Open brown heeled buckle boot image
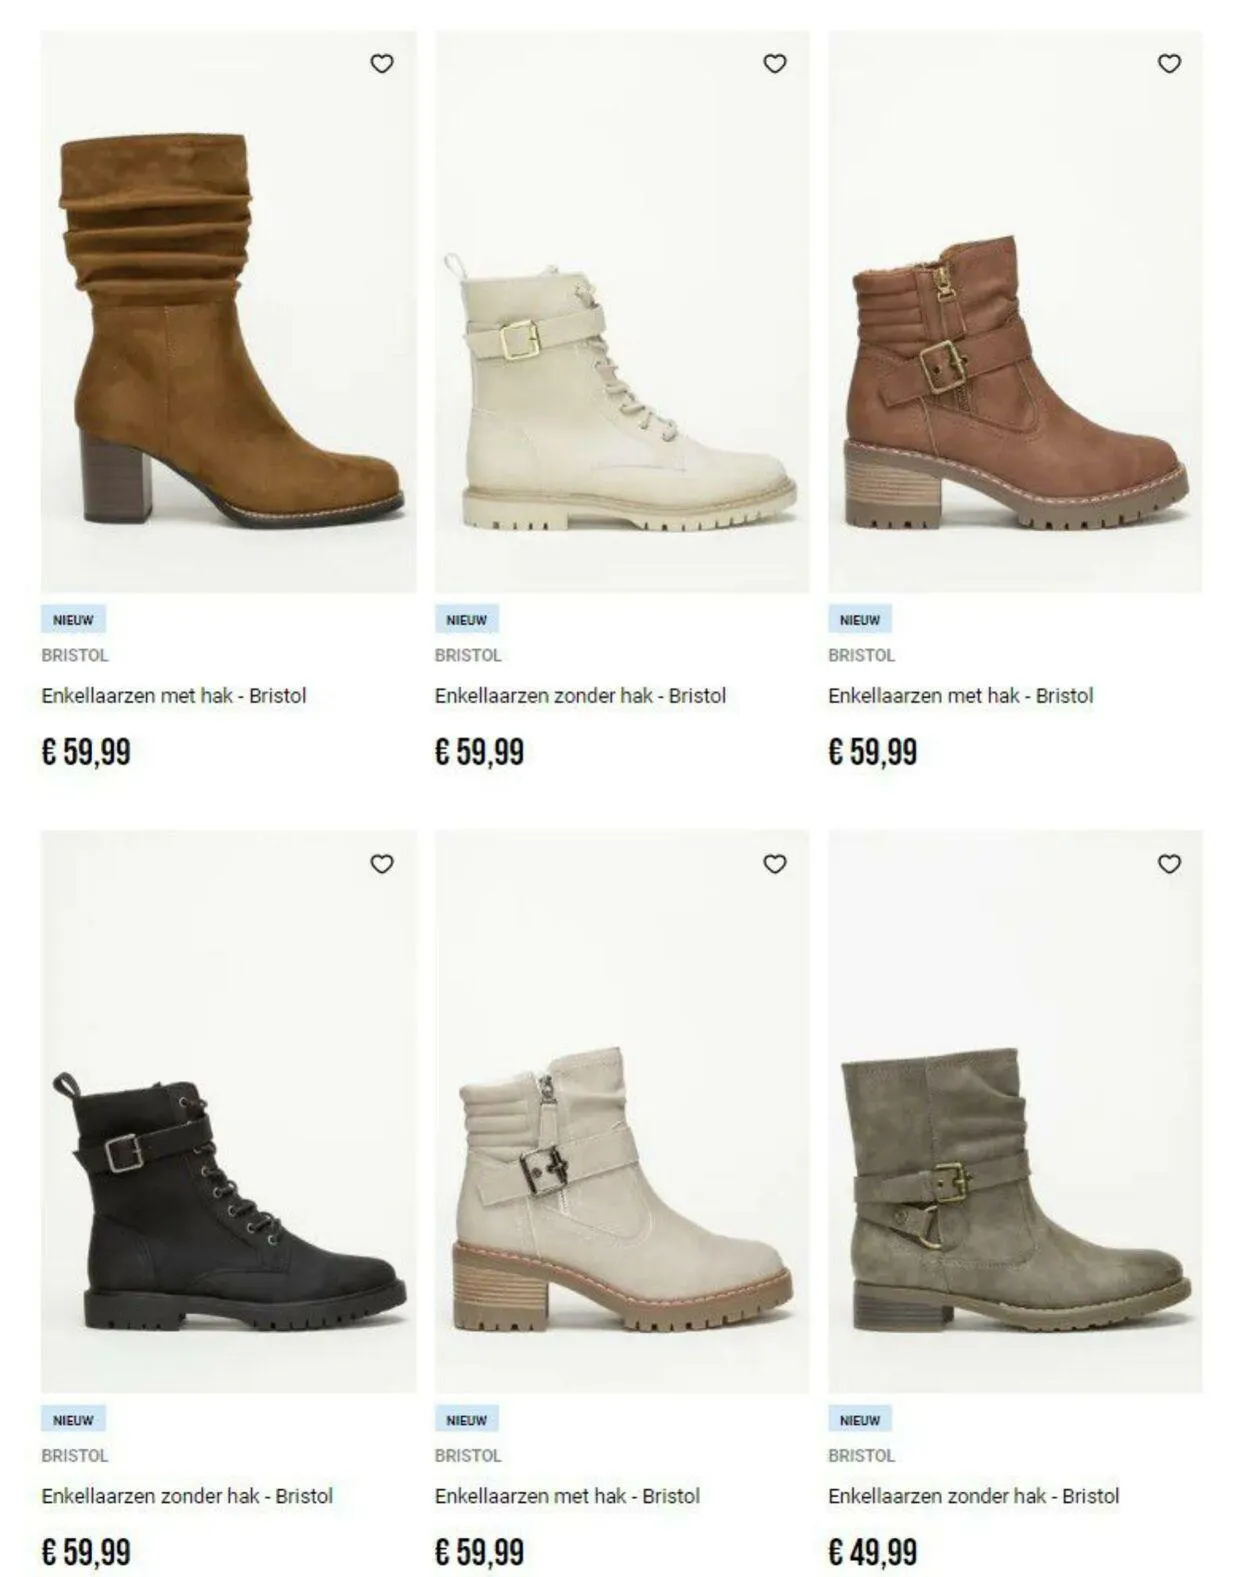This screenshot has height=1577, width=1250. [x=1015, y=312]
